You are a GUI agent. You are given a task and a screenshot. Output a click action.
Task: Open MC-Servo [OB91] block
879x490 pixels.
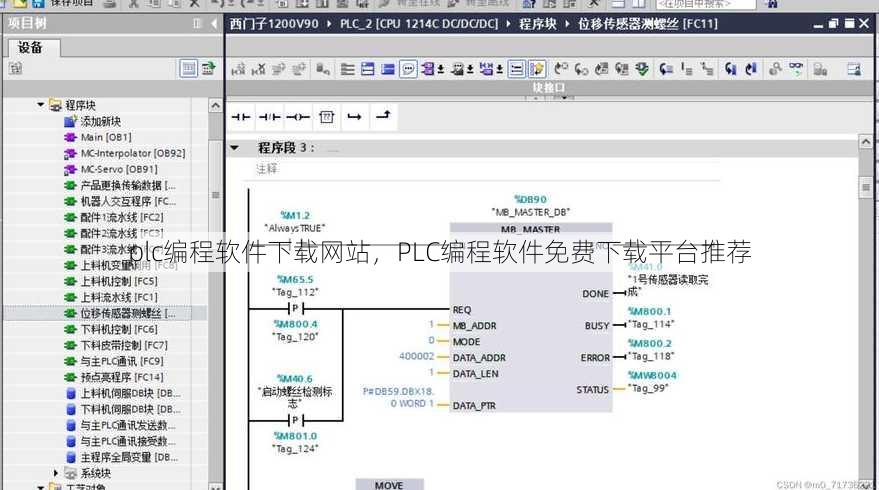(119, 169)
